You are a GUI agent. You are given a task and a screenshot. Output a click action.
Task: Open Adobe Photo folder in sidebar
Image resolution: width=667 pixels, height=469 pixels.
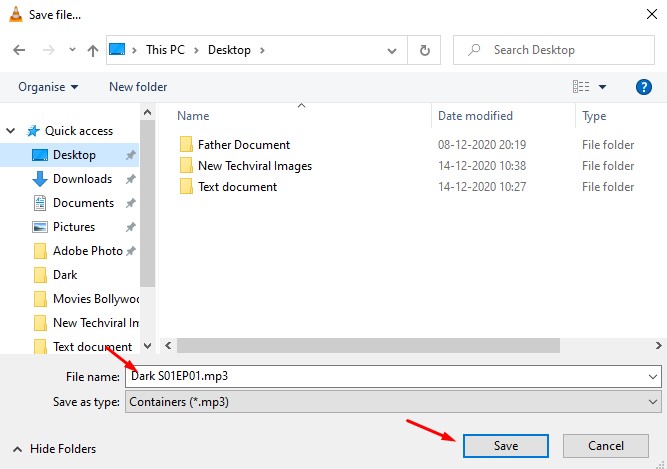(x=87, y=251)
